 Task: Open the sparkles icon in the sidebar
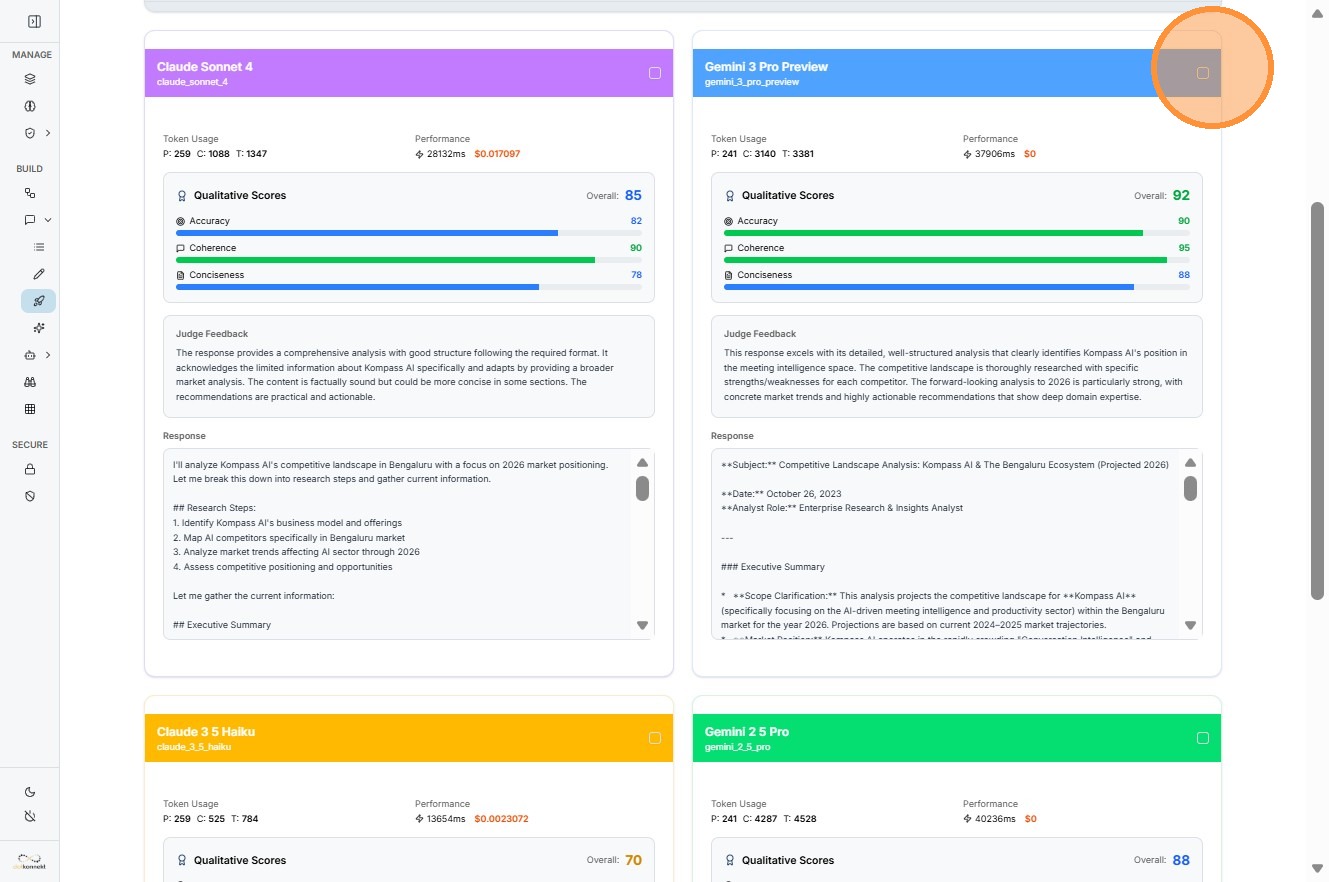[x=39, y=328]
